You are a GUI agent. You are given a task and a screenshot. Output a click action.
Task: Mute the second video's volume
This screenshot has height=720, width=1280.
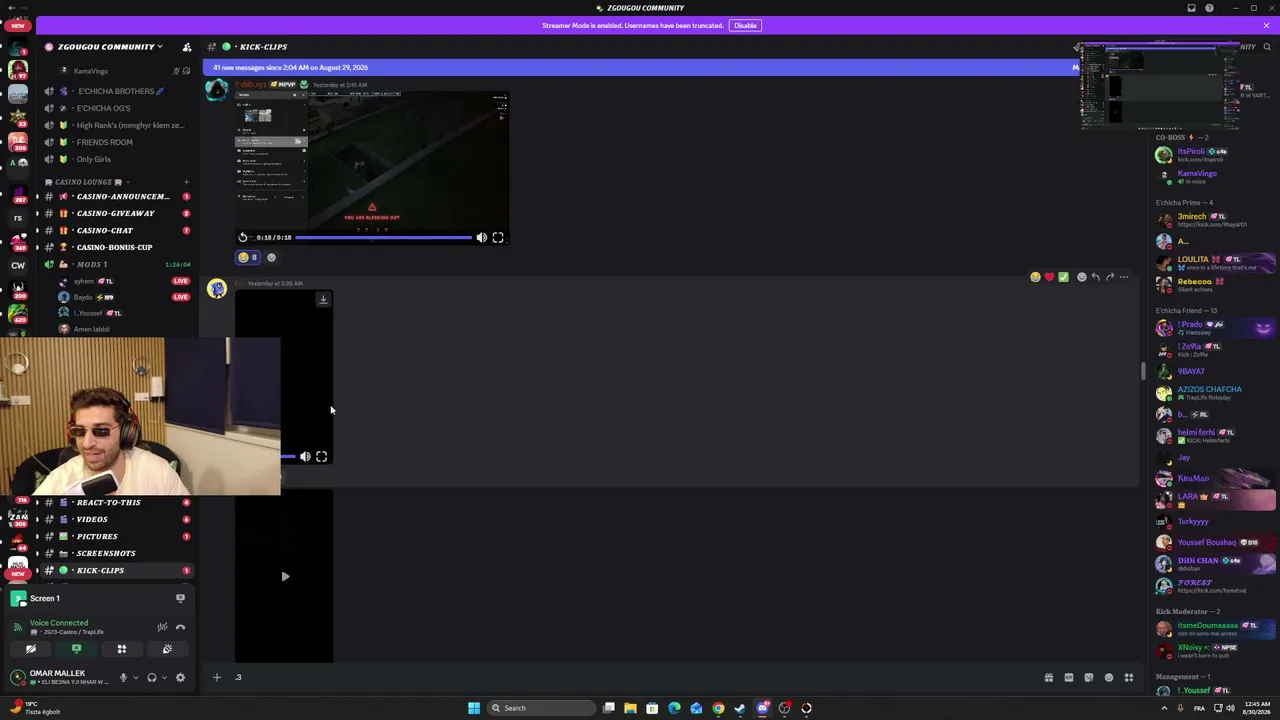point(305,456)
